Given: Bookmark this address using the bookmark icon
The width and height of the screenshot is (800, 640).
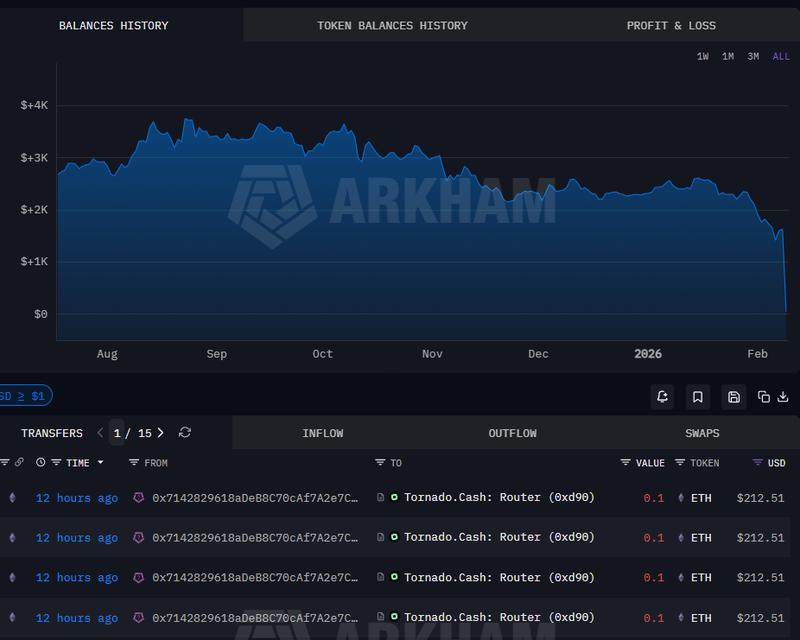Looking at the screenshot, I should pos(698,397).
